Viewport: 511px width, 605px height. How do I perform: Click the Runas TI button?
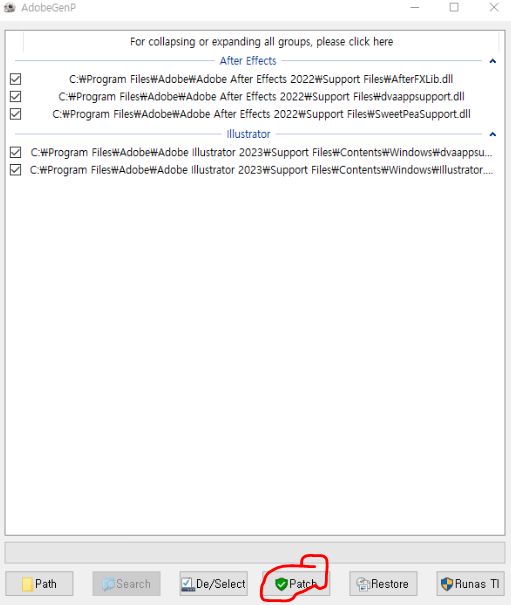coord(470,583)
